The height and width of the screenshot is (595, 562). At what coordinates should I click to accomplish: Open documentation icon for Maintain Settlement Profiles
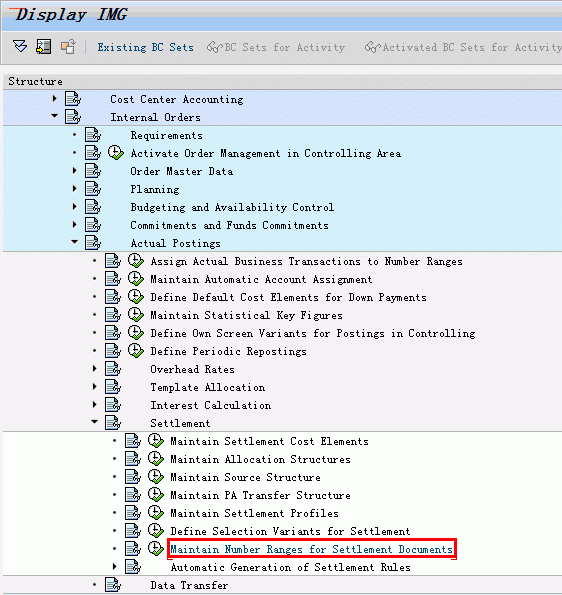coord(133,513)
